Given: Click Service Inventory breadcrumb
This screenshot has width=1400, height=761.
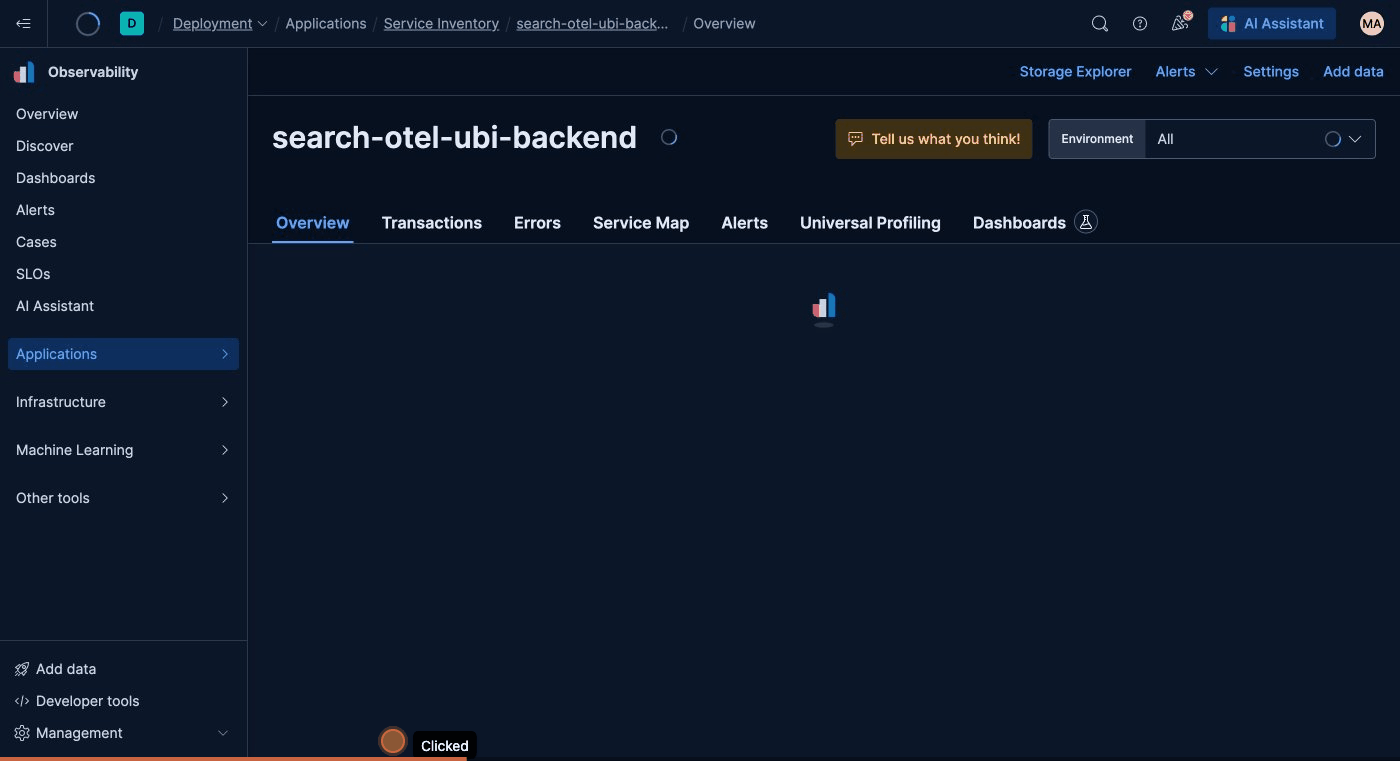Looking at the screenshot, I should [x=441, y=23].
